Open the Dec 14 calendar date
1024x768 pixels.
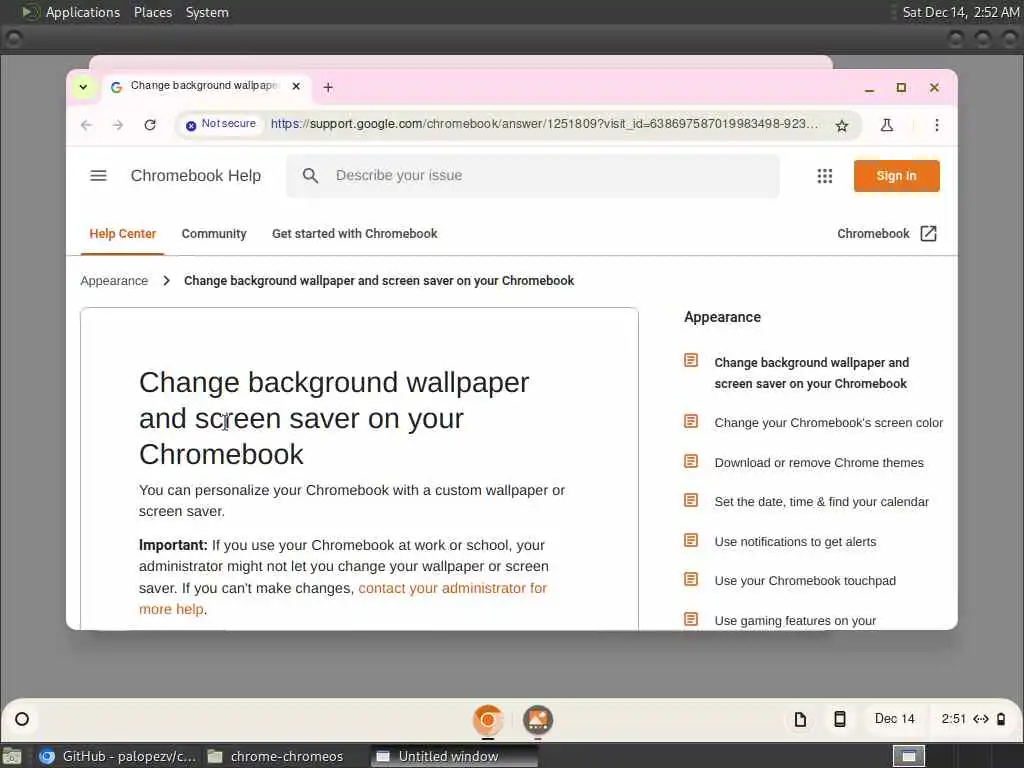pyautogui.click(x=894, y=719)
